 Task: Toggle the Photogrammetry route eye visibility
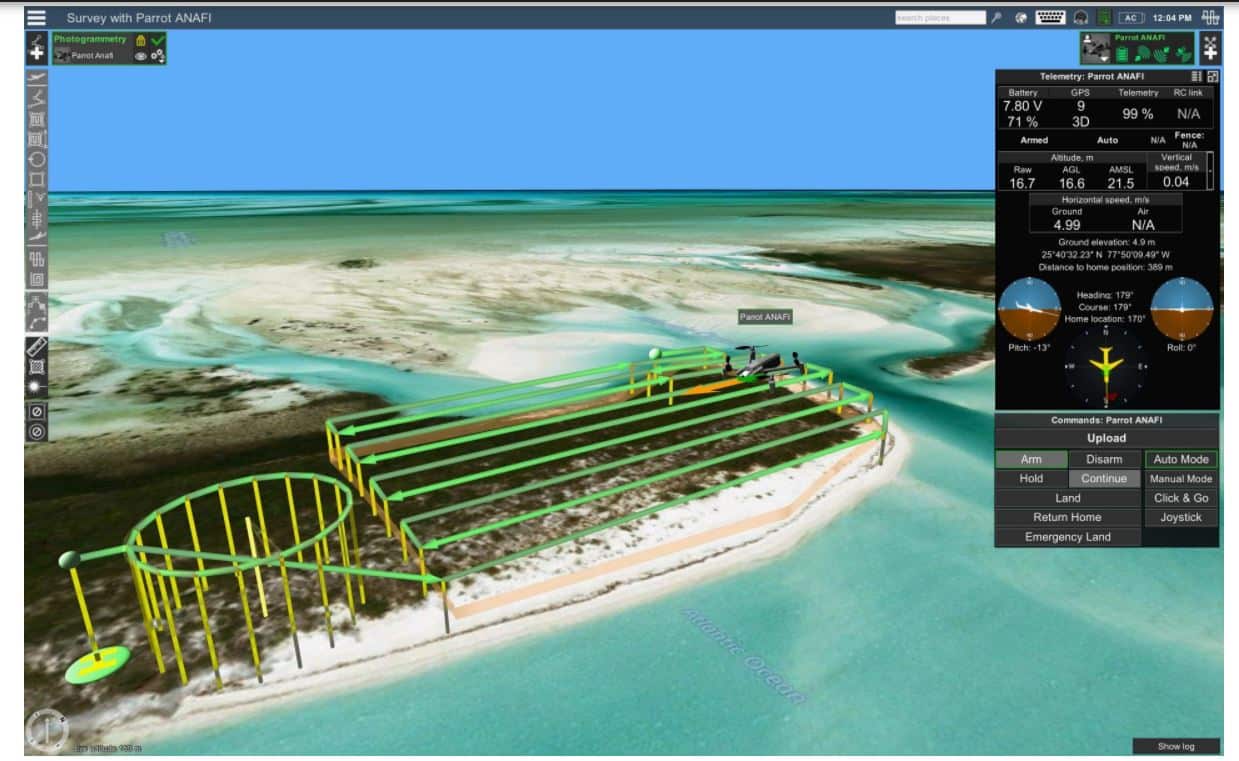pyautogui.click(x=141, y=56)
